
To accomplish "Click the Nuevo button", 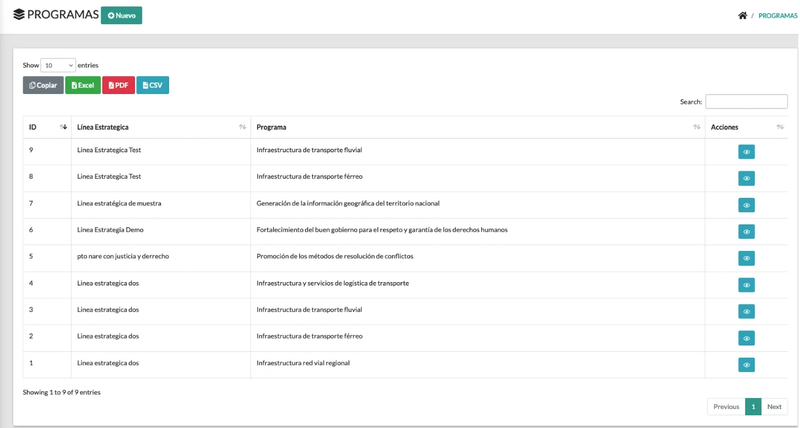I will 121,15.
